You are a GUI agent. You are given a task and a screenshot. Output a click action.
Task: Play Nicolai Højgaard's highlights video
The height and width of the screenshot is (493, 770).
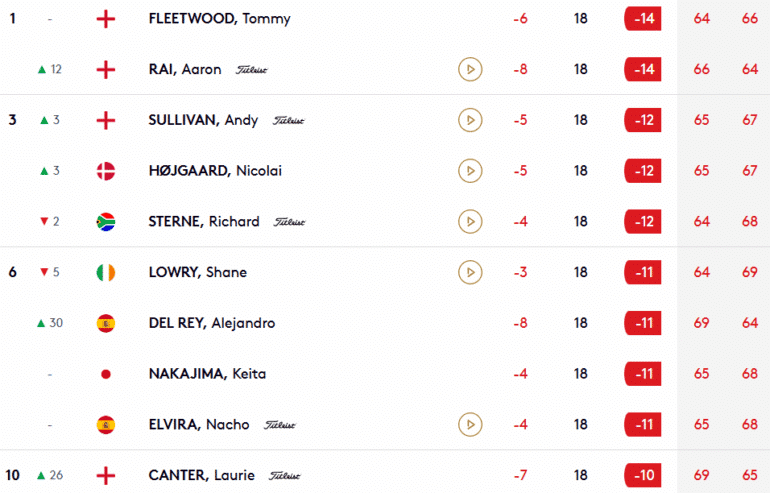click(467, 171)
